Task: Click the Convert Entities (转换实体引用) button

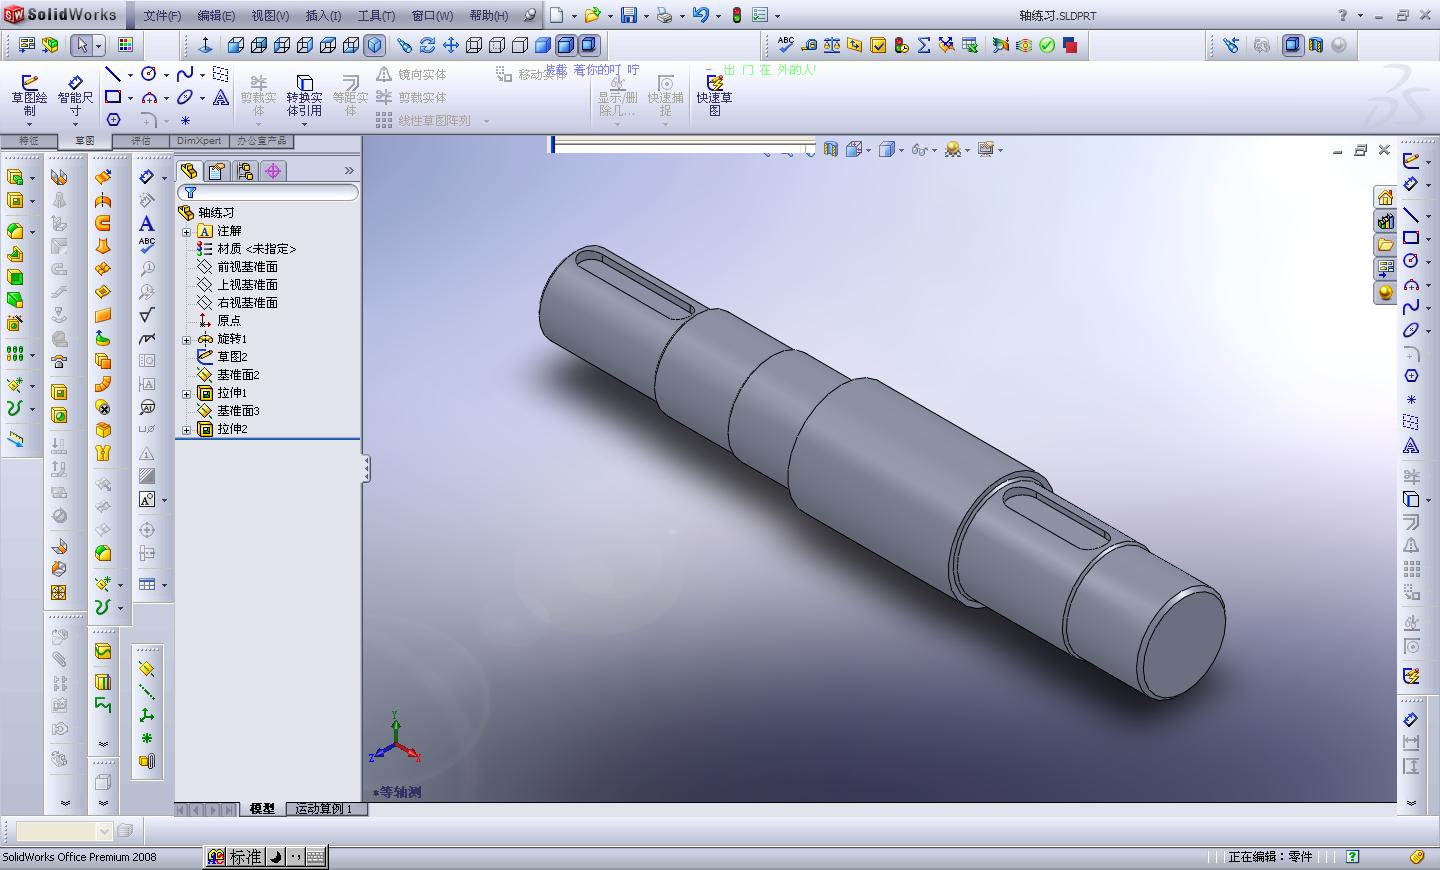Action: coord(304,96)
